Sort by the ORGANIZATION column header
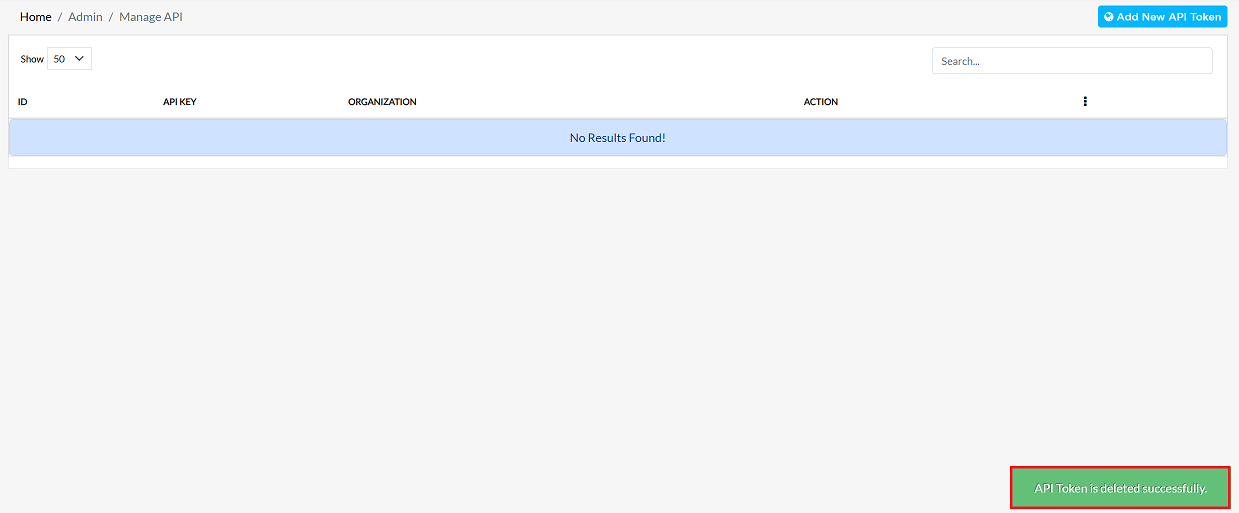 382,102
